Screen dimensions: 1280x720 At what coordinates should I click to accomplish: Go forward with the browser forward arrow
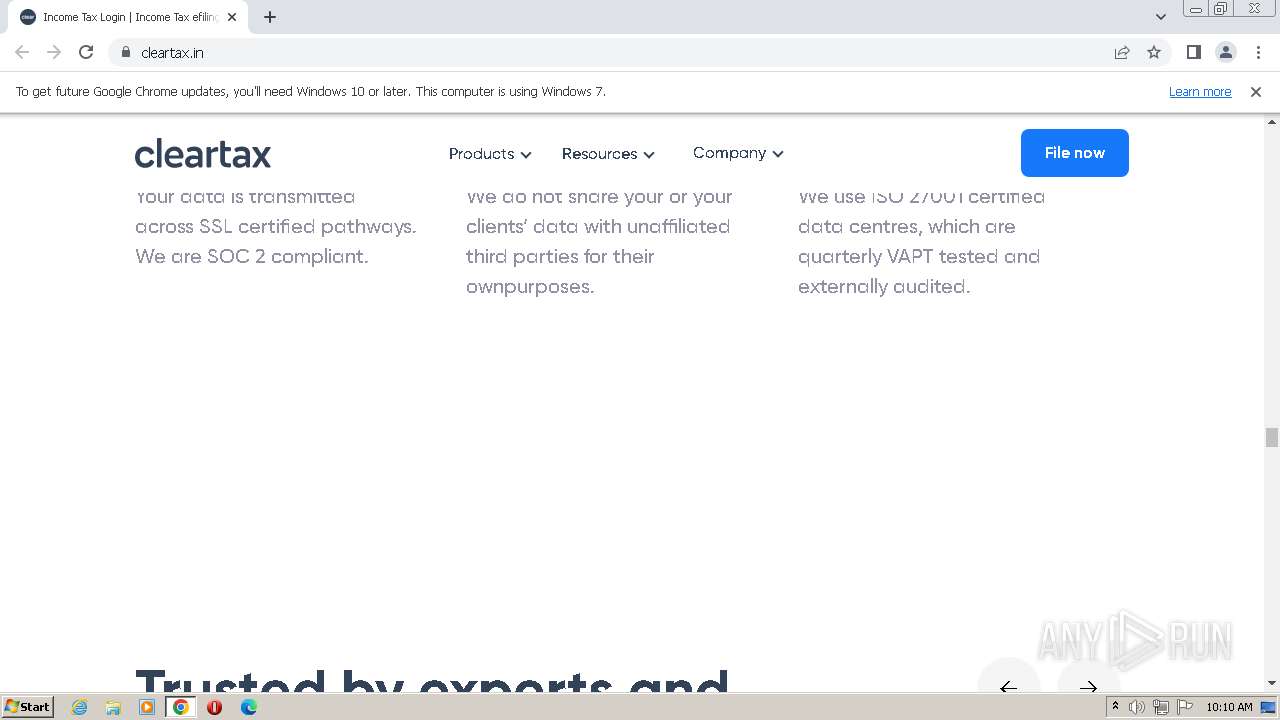coord(54,52)
